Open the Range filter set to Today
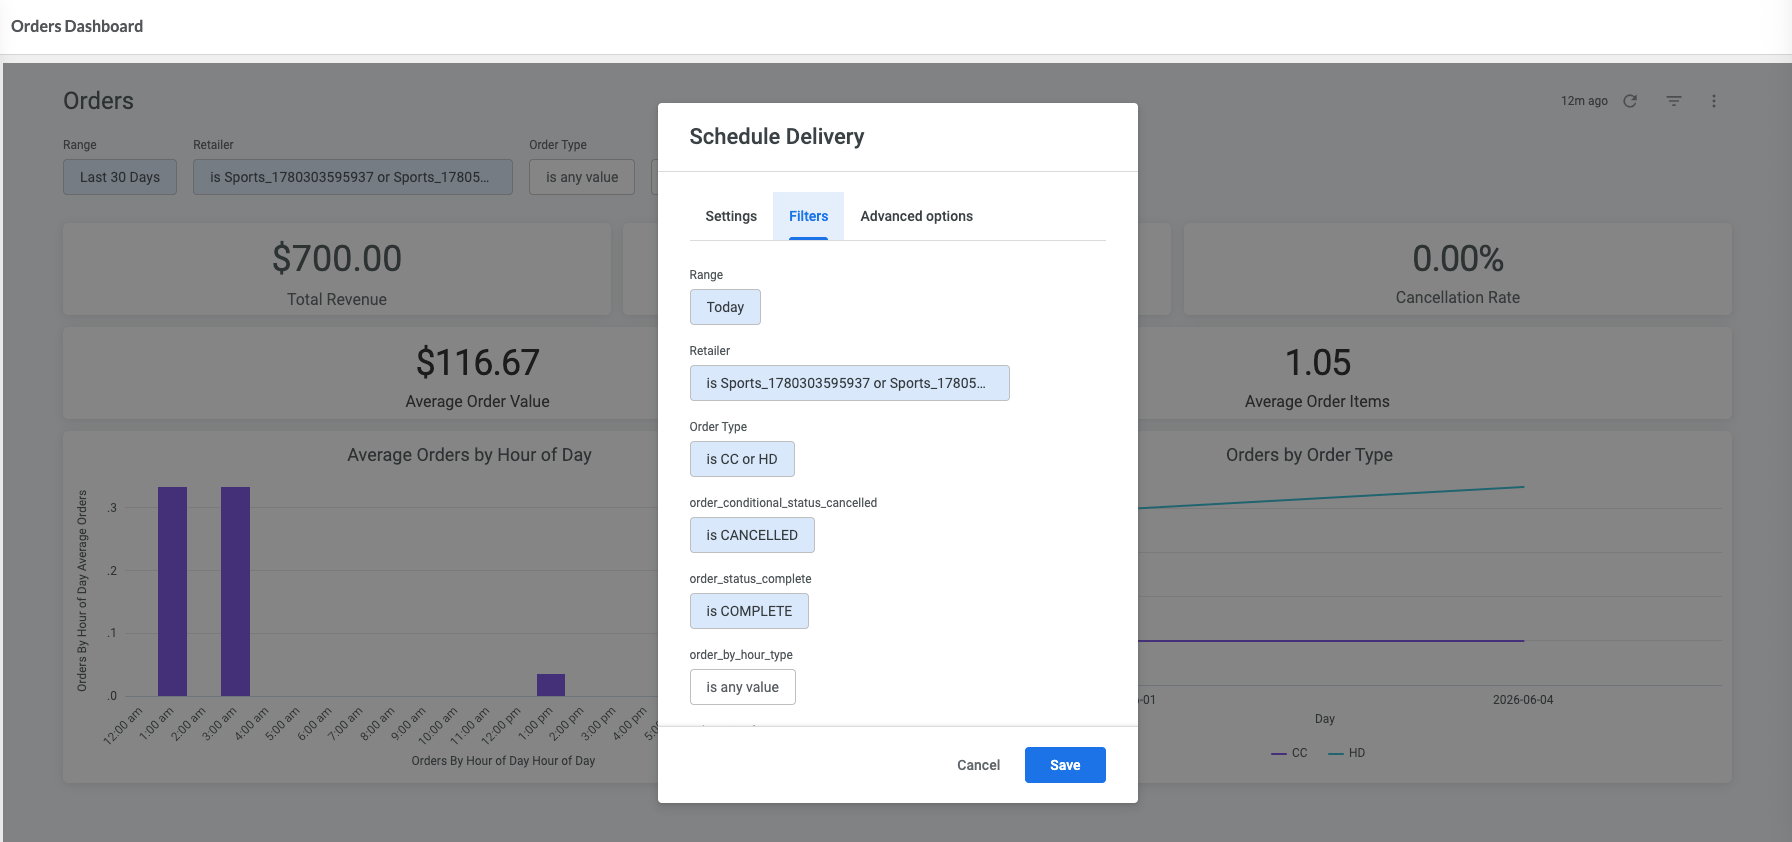The width and height of the screenshot is (1792, 842). (x=725, y=307)
